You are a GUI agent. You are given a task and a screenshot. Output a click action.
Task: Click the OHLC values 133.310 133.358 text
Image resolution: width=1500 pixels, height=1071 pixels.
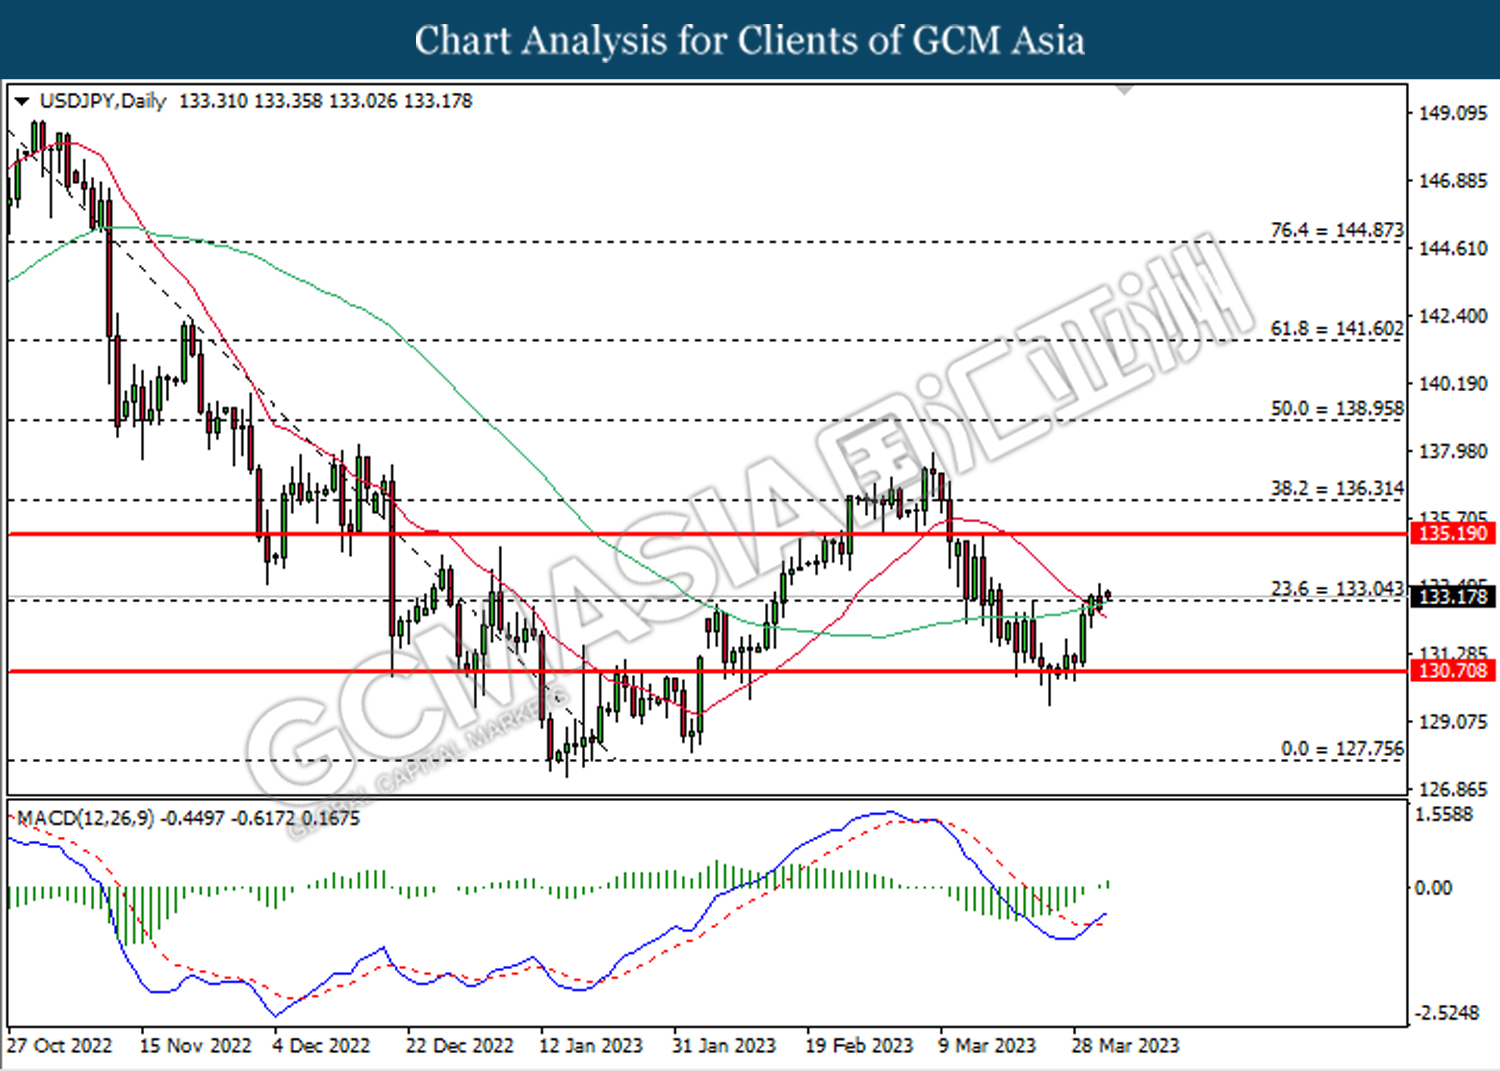(x=251, y=101)
